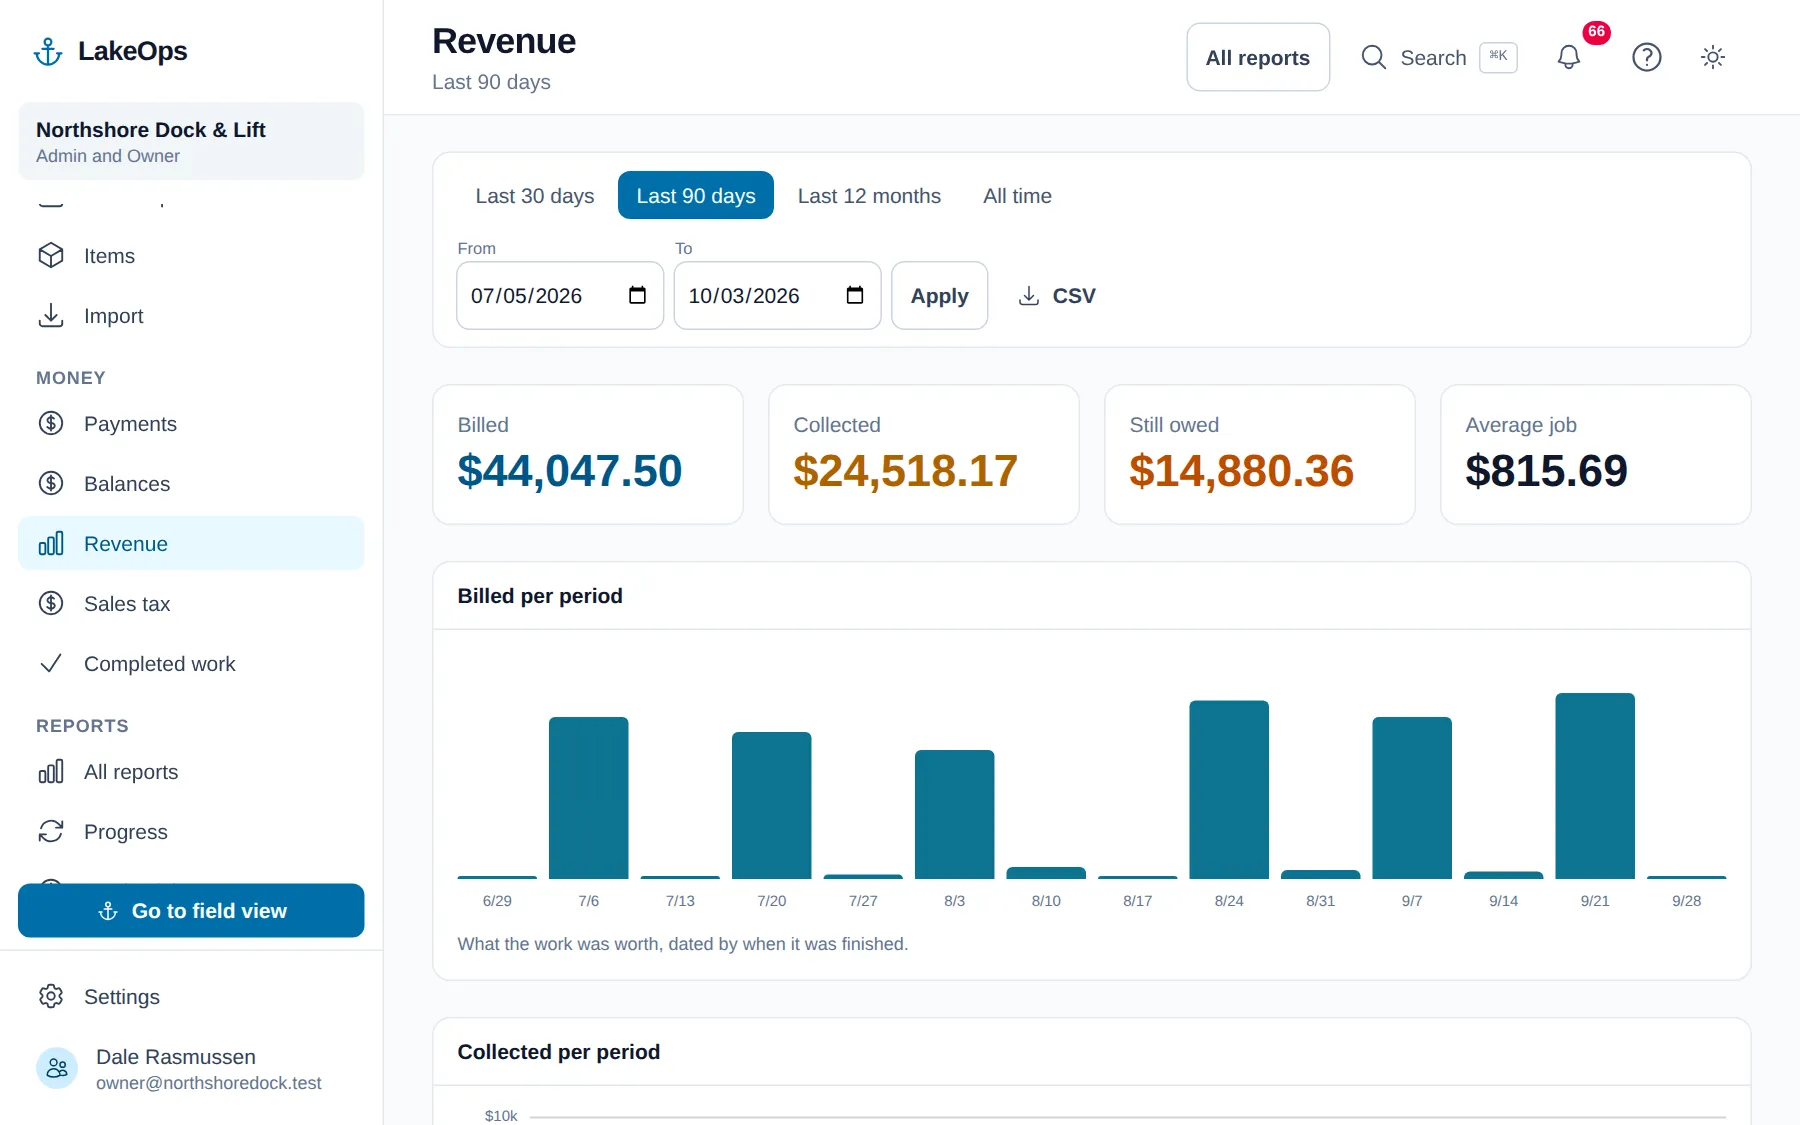This screenshot has width=1800, height=1125.
Task: Switch to Last 12 months range
Action: click(869, 196)
